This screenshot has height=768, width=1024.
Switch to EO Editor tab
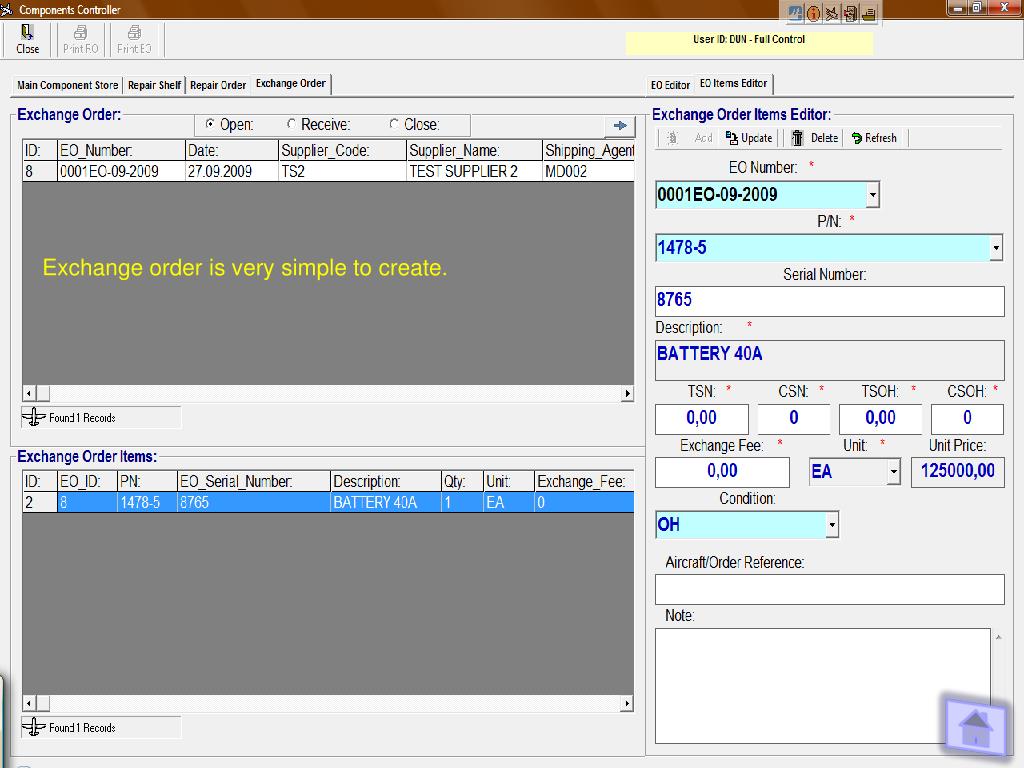click(x=670, y=85)
